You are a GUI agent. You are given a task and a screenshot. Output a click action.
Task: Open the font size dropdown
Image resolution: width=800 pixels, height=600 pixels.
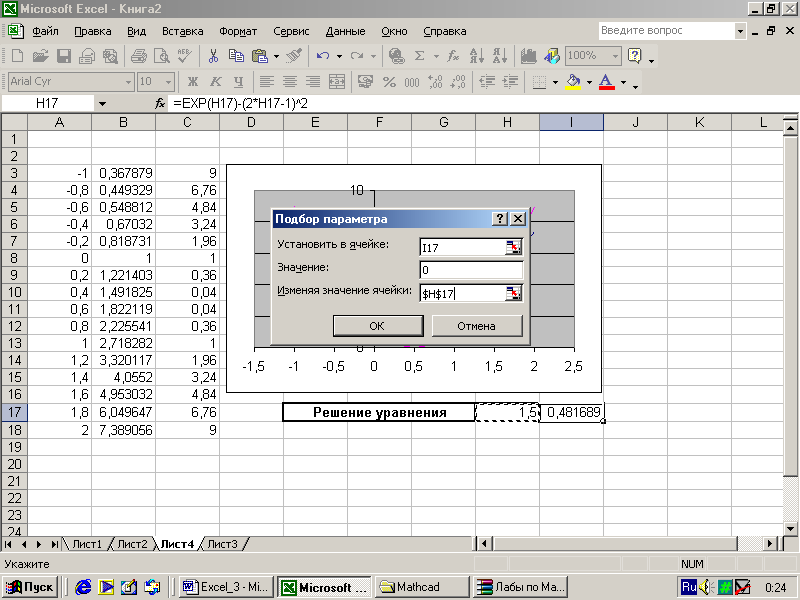[x=169, y=82]
